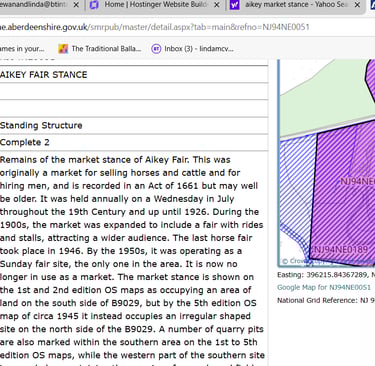
Task: Close the Yahoo Search tab
Action: click(x=357, y=5)
